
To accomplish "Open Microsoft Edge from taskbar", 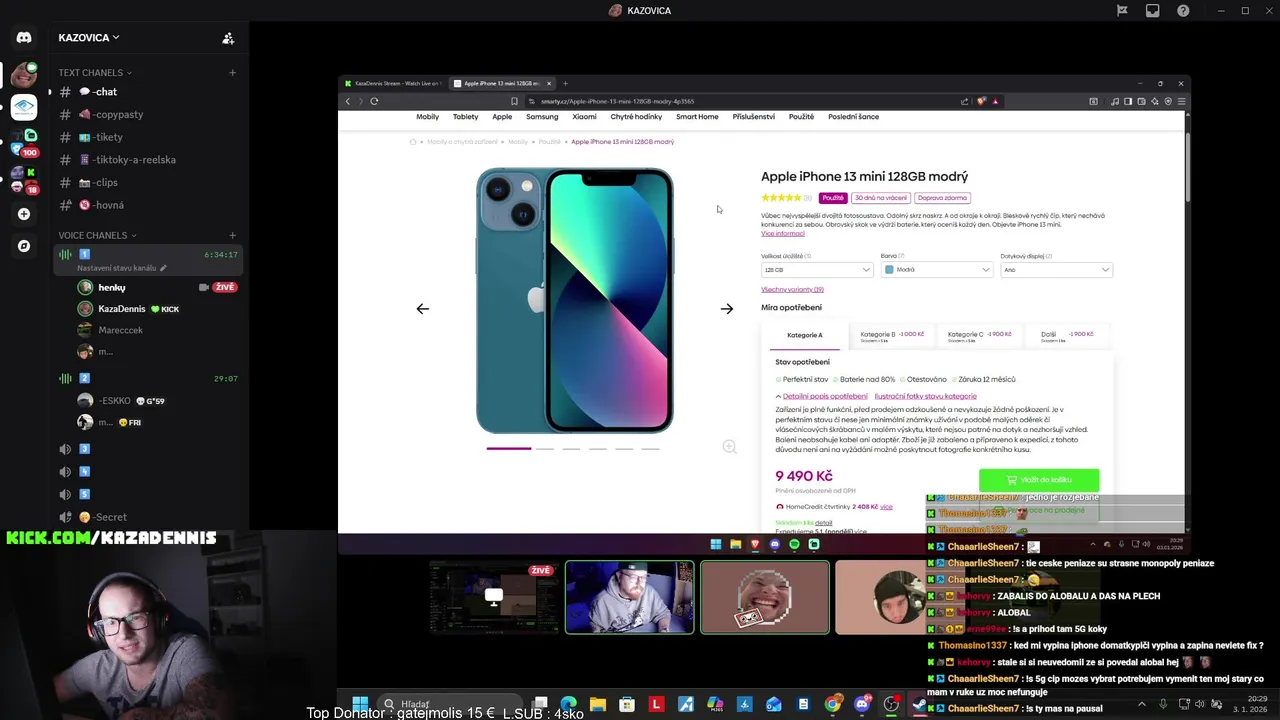I will [569, 704].
